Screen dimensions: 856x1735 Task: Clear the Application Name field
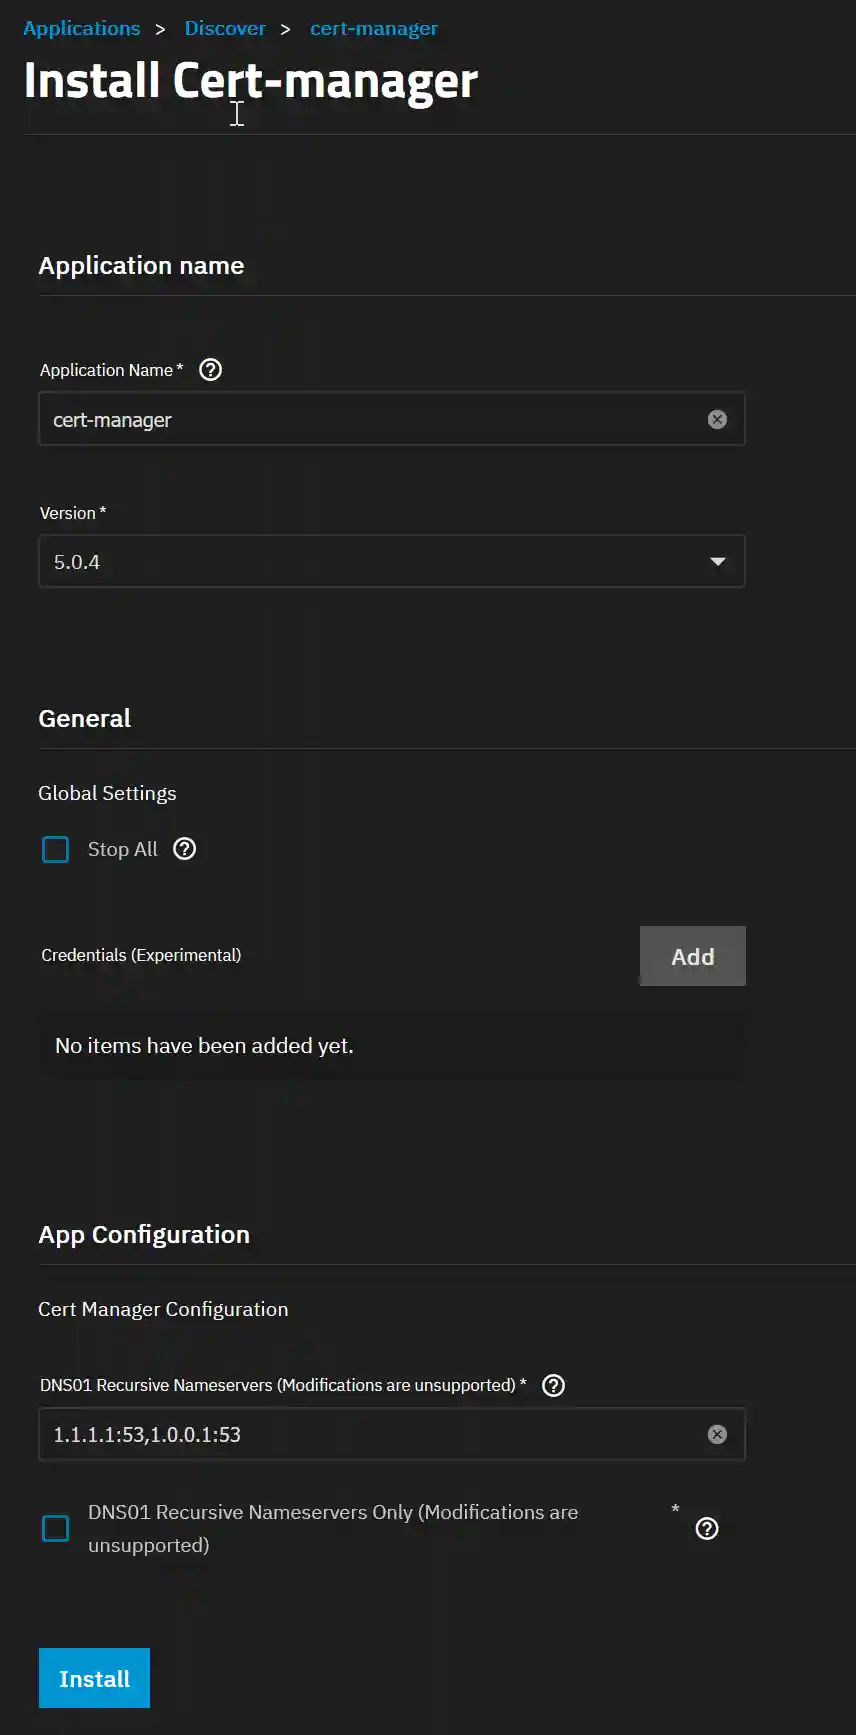pos(717,420)
